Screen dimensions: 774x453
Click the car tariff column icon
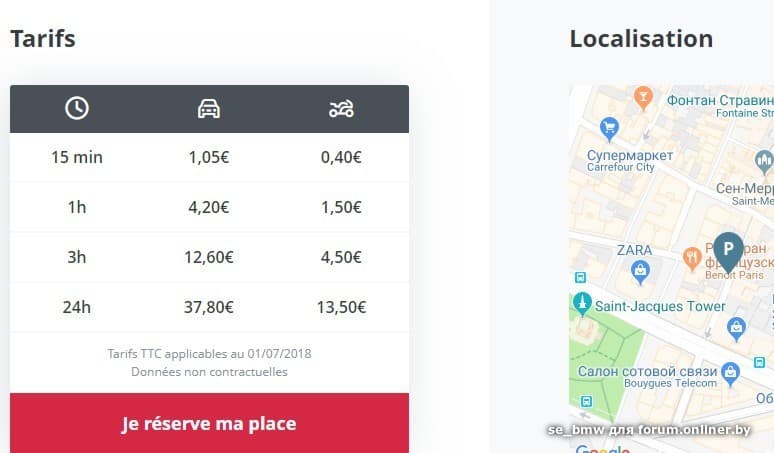[x=209, y=108]
